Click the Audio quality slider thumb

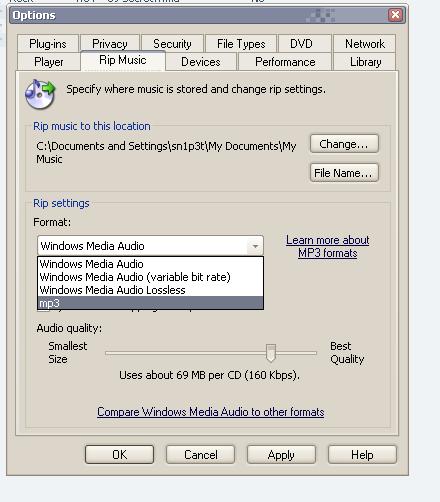pos(271,353)
